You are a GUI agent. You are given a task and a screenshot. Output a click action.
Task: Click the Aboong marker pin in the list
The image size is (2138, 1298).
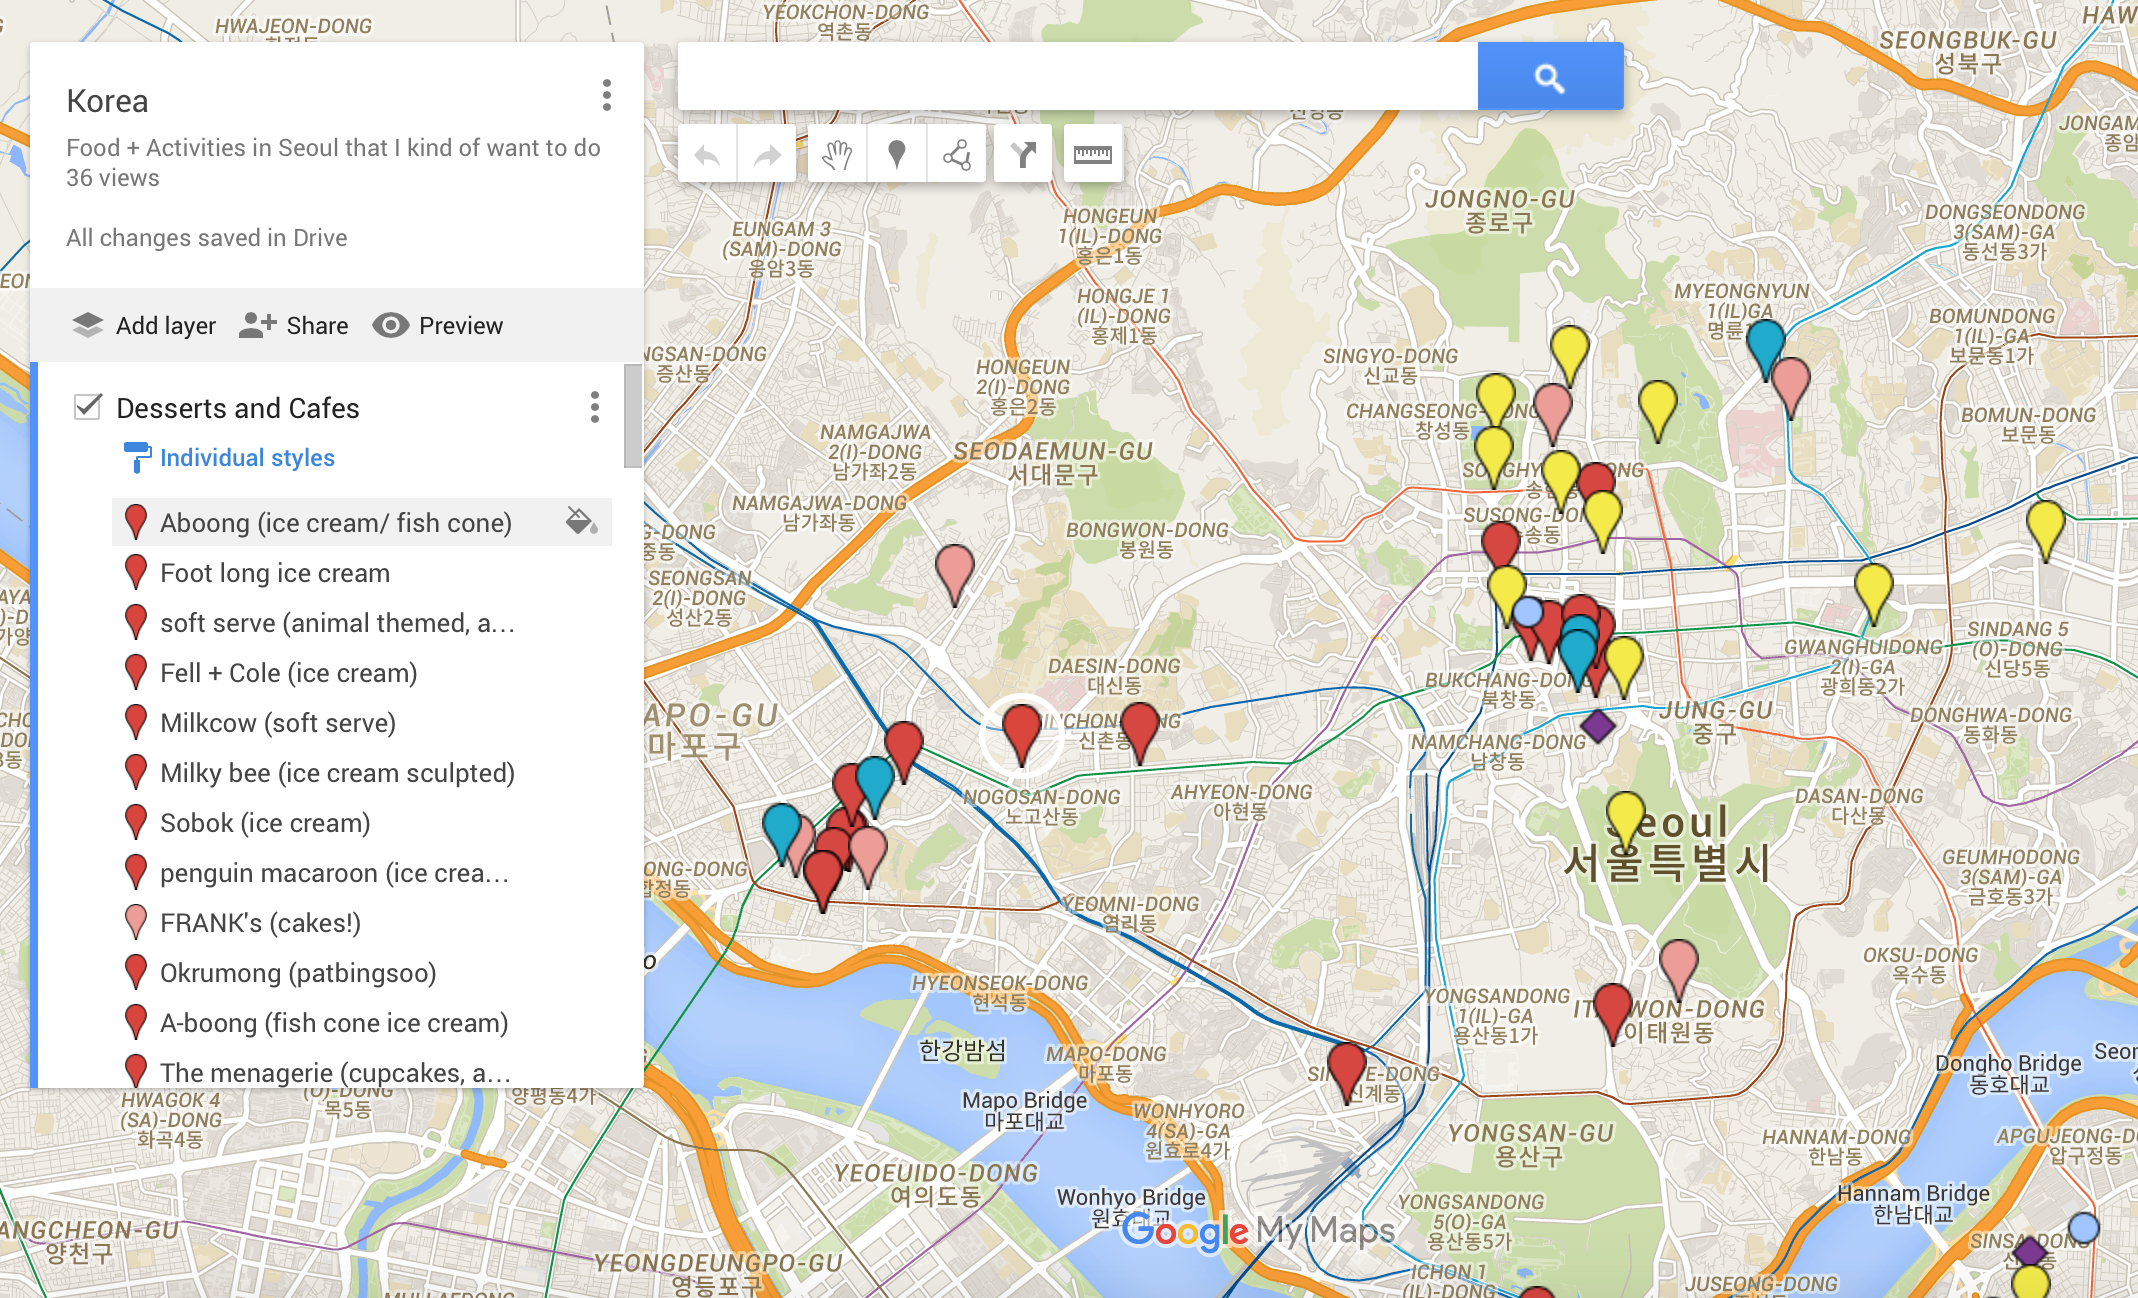coord(136,521)
